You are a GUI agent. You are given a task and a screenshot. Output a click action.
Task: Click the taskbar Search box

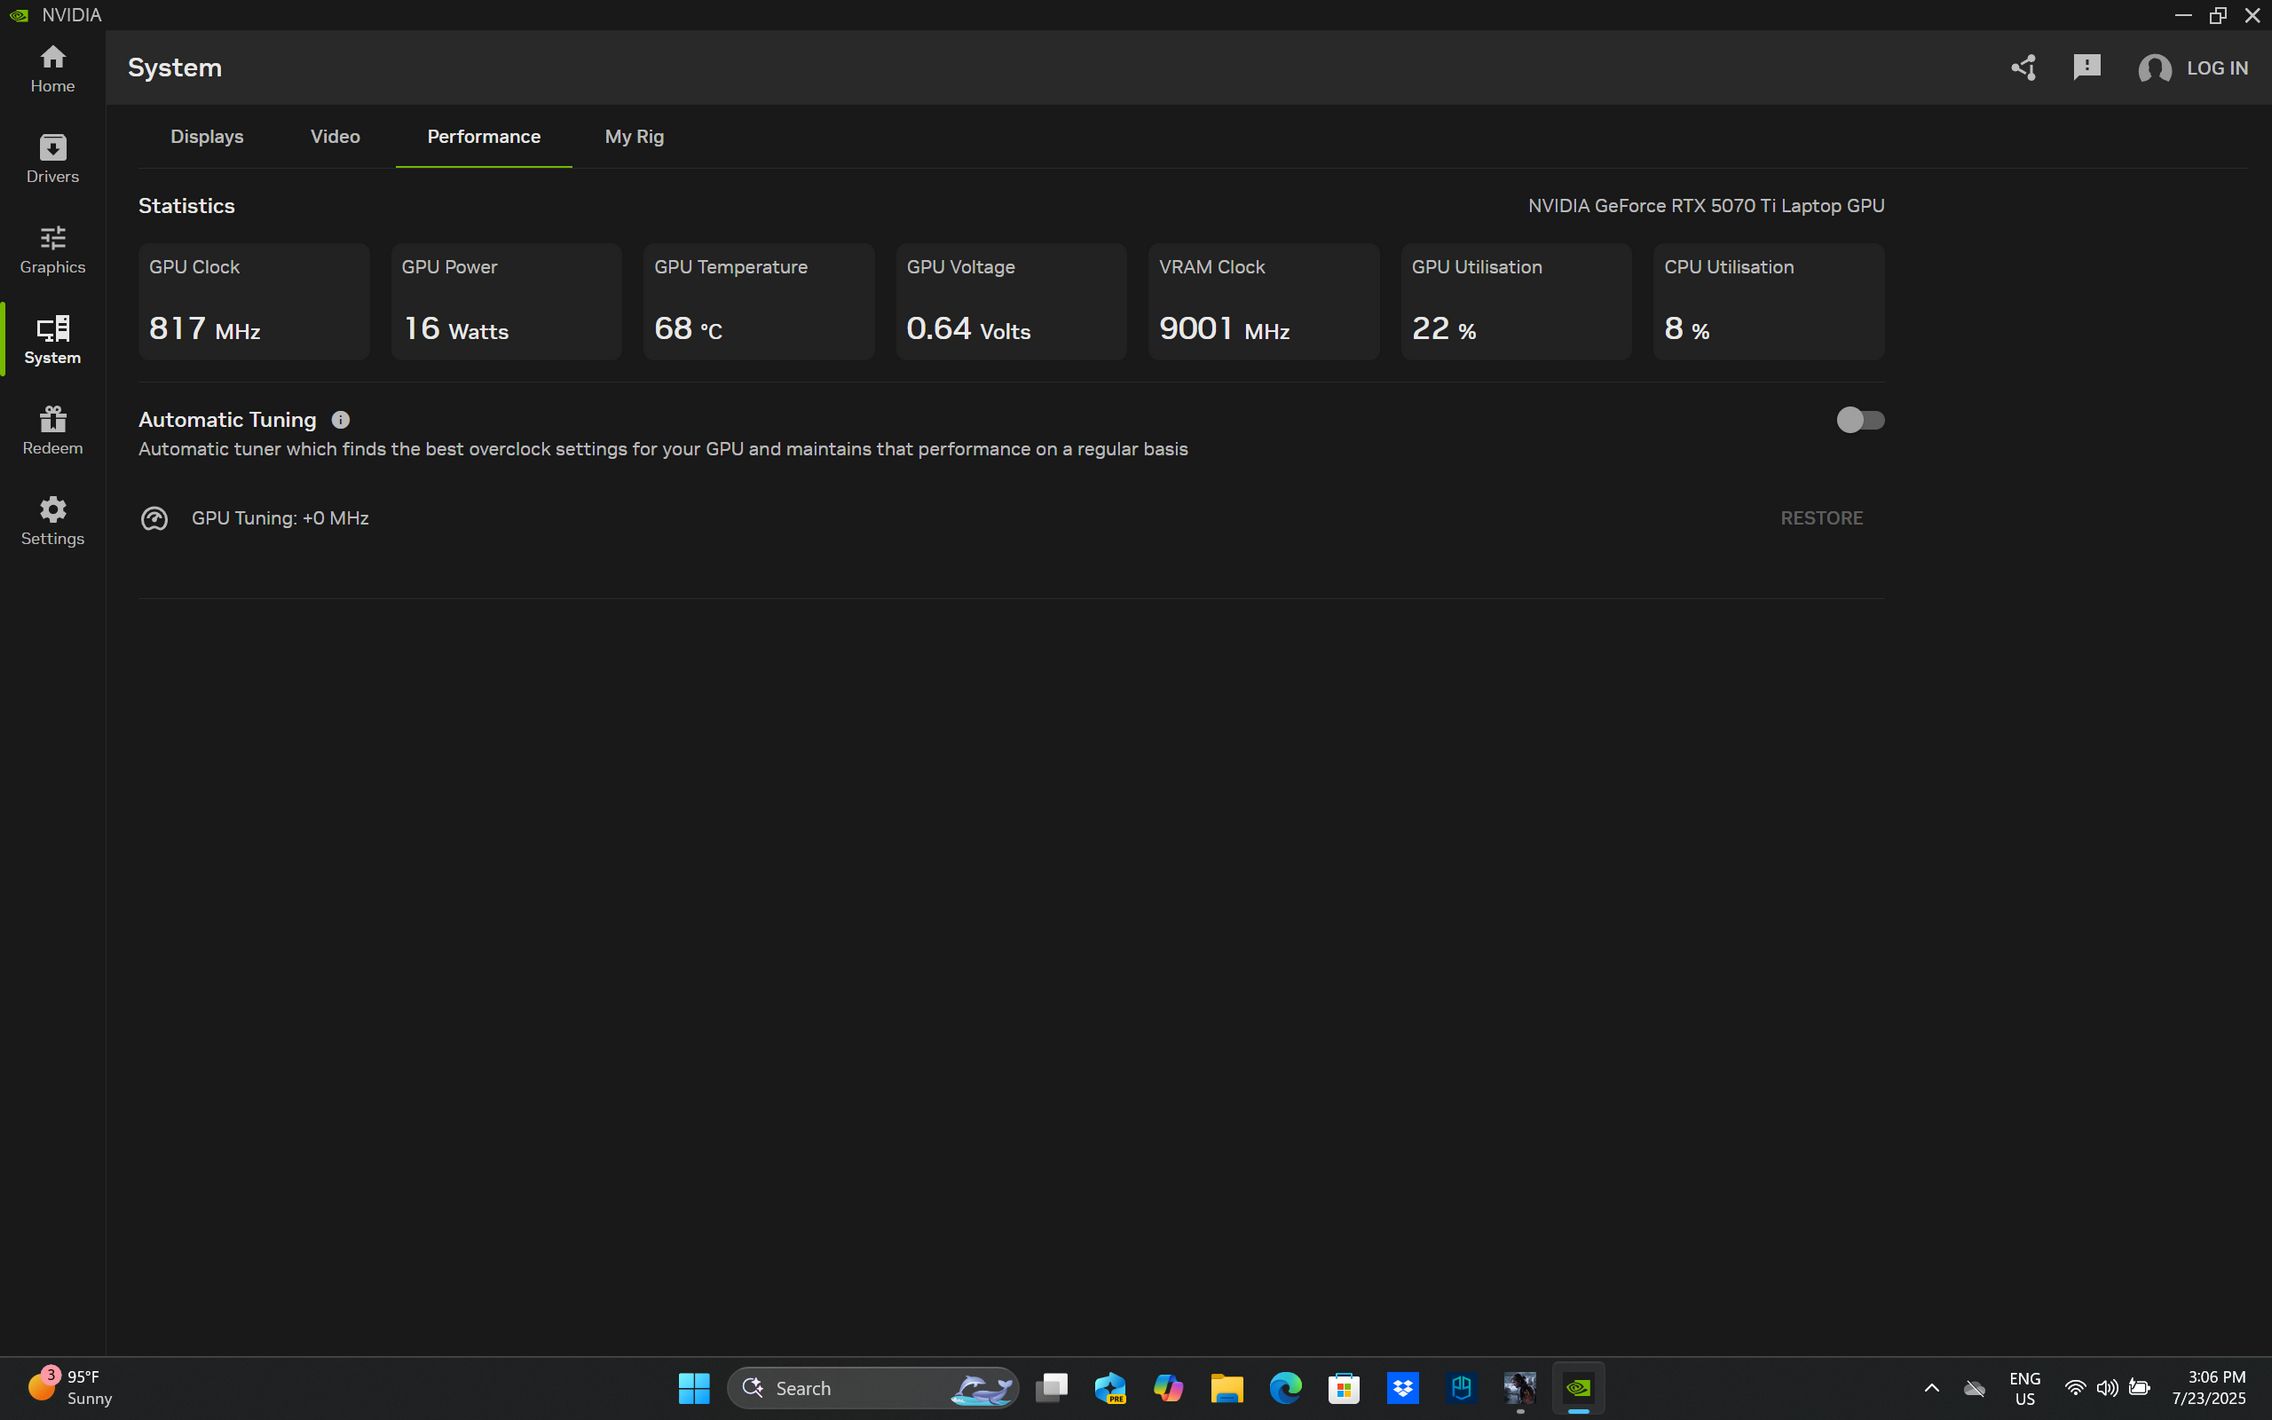(872, 1388)
